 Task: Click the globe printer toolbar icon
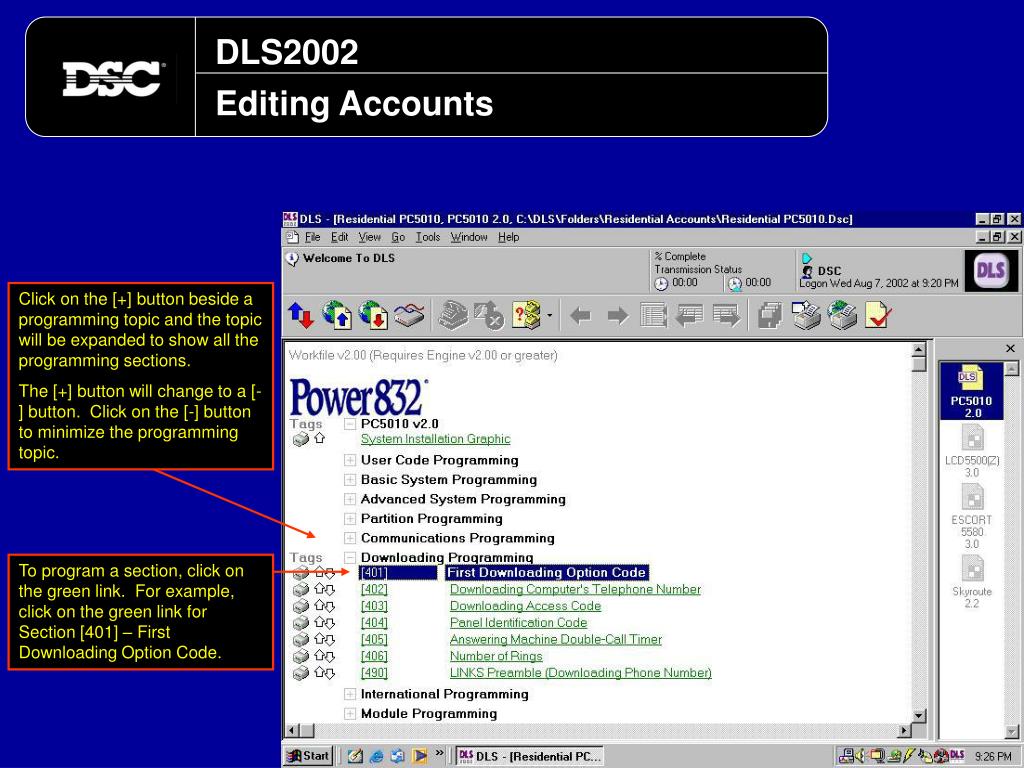point(842,315)
